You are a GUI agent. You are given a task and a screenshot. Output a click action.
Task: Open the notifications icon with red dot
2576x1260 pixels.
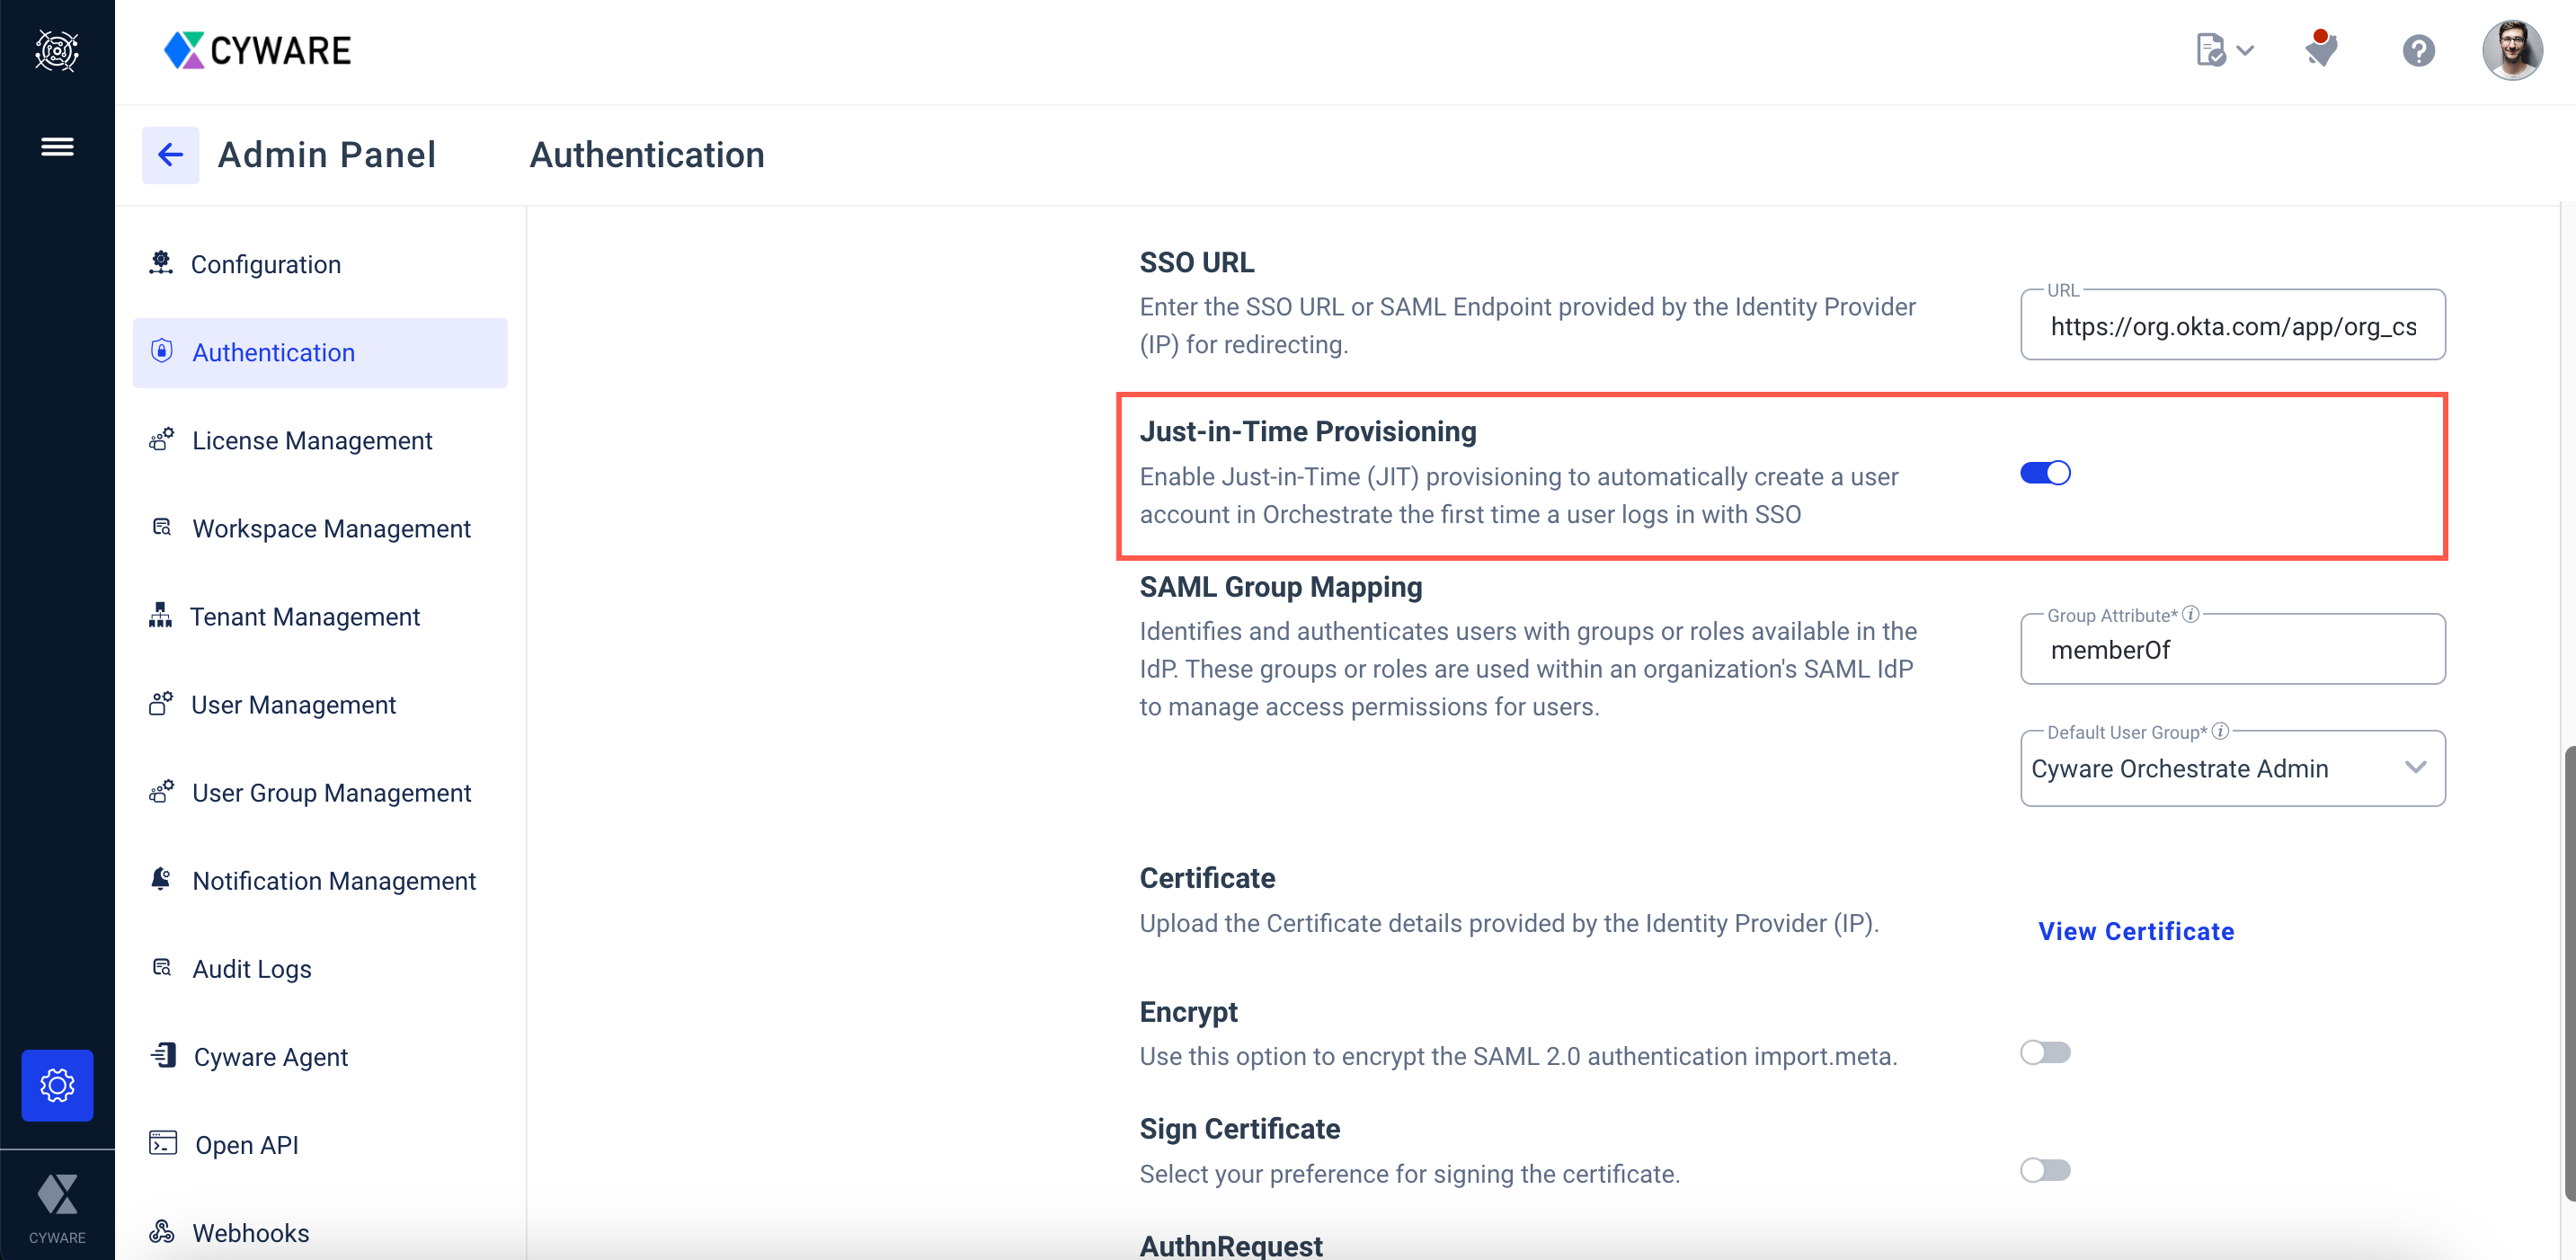point(2320,49)
